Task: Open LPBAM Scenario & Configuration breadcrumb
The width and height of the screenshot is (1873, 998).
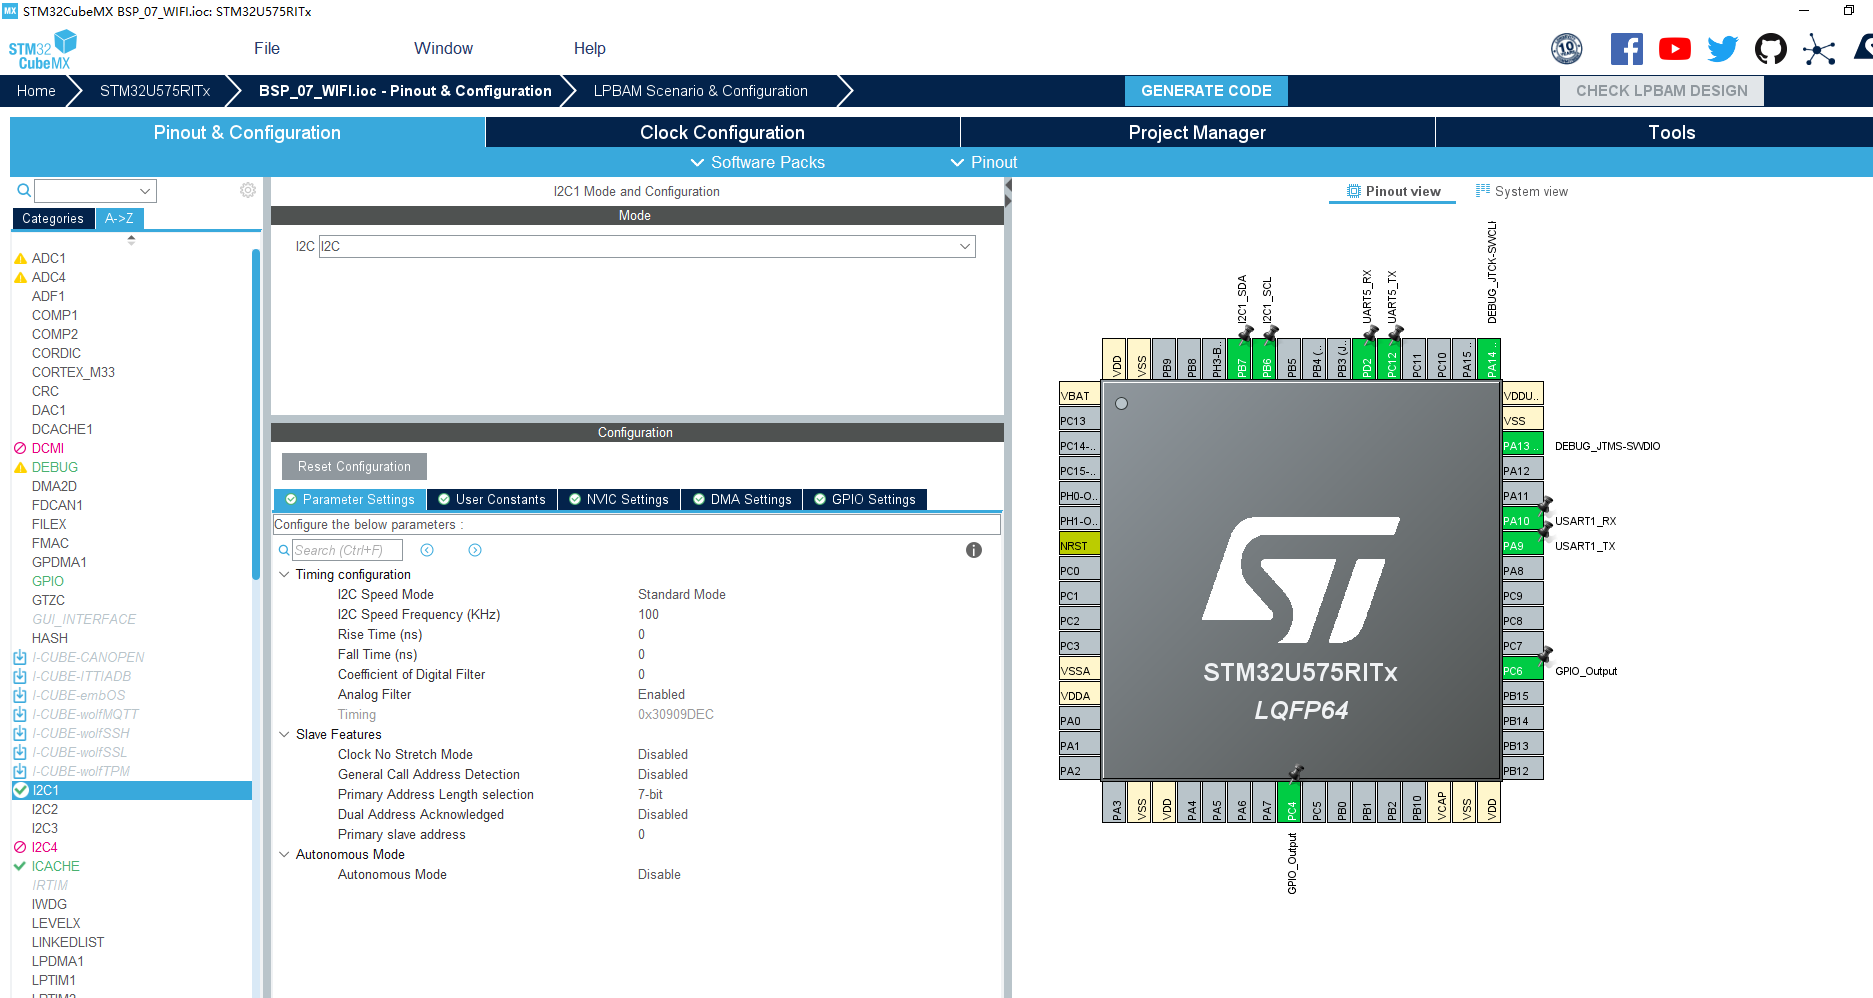Action: (x=700, y=90)
